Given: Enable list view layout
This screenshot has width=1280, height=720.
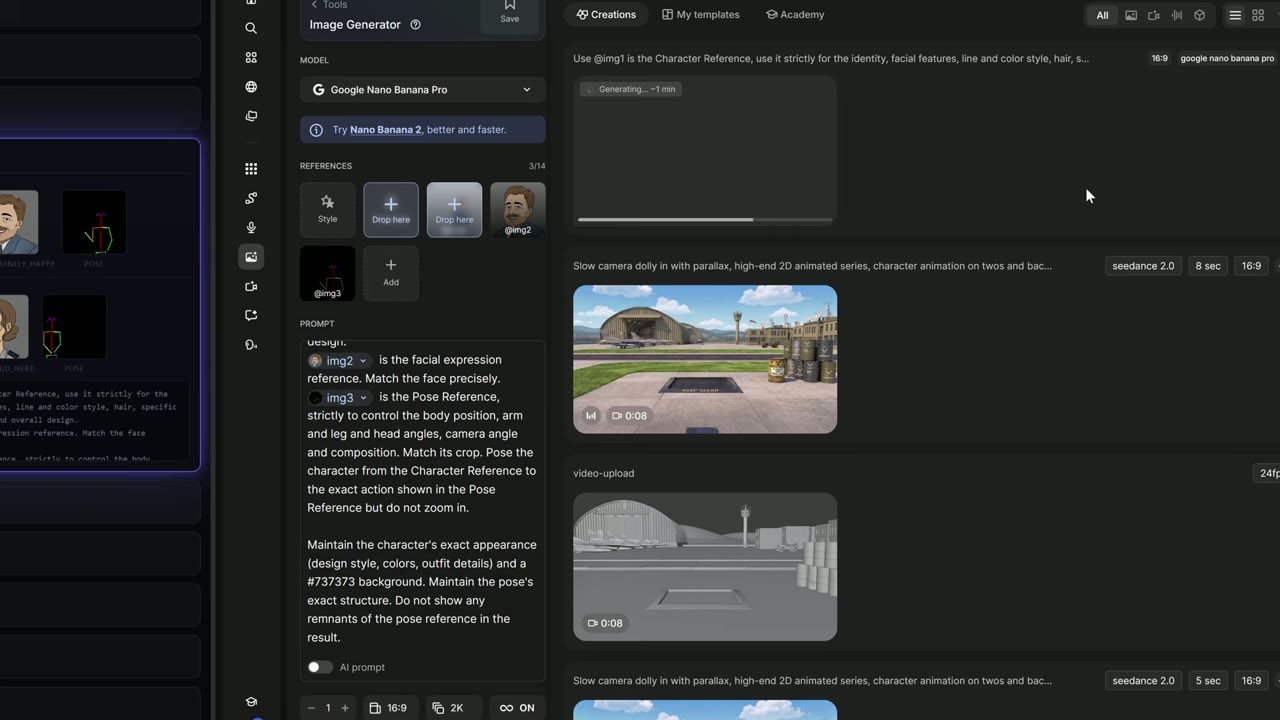Looking at the screenshot, I should pos(1235,15).
